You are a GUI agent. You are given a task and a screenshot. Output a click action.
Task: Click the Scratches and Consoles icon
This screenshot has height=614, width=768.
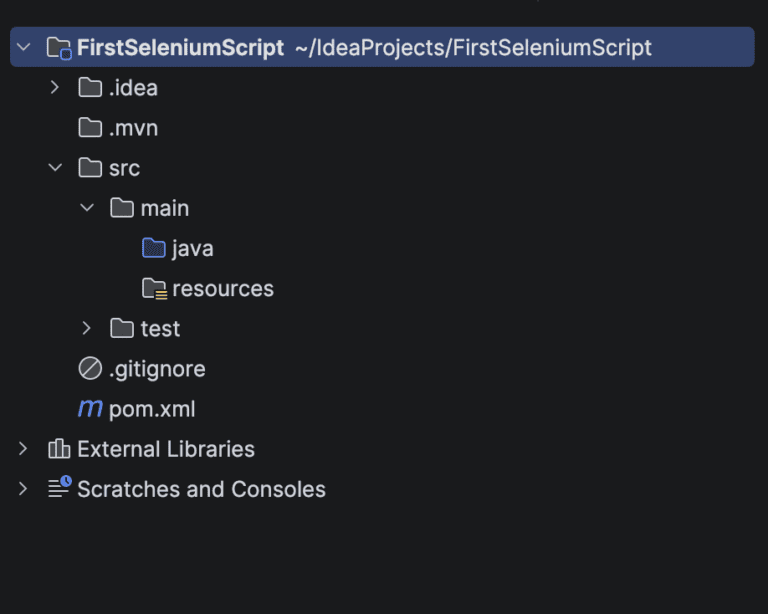tap(59, 489)
